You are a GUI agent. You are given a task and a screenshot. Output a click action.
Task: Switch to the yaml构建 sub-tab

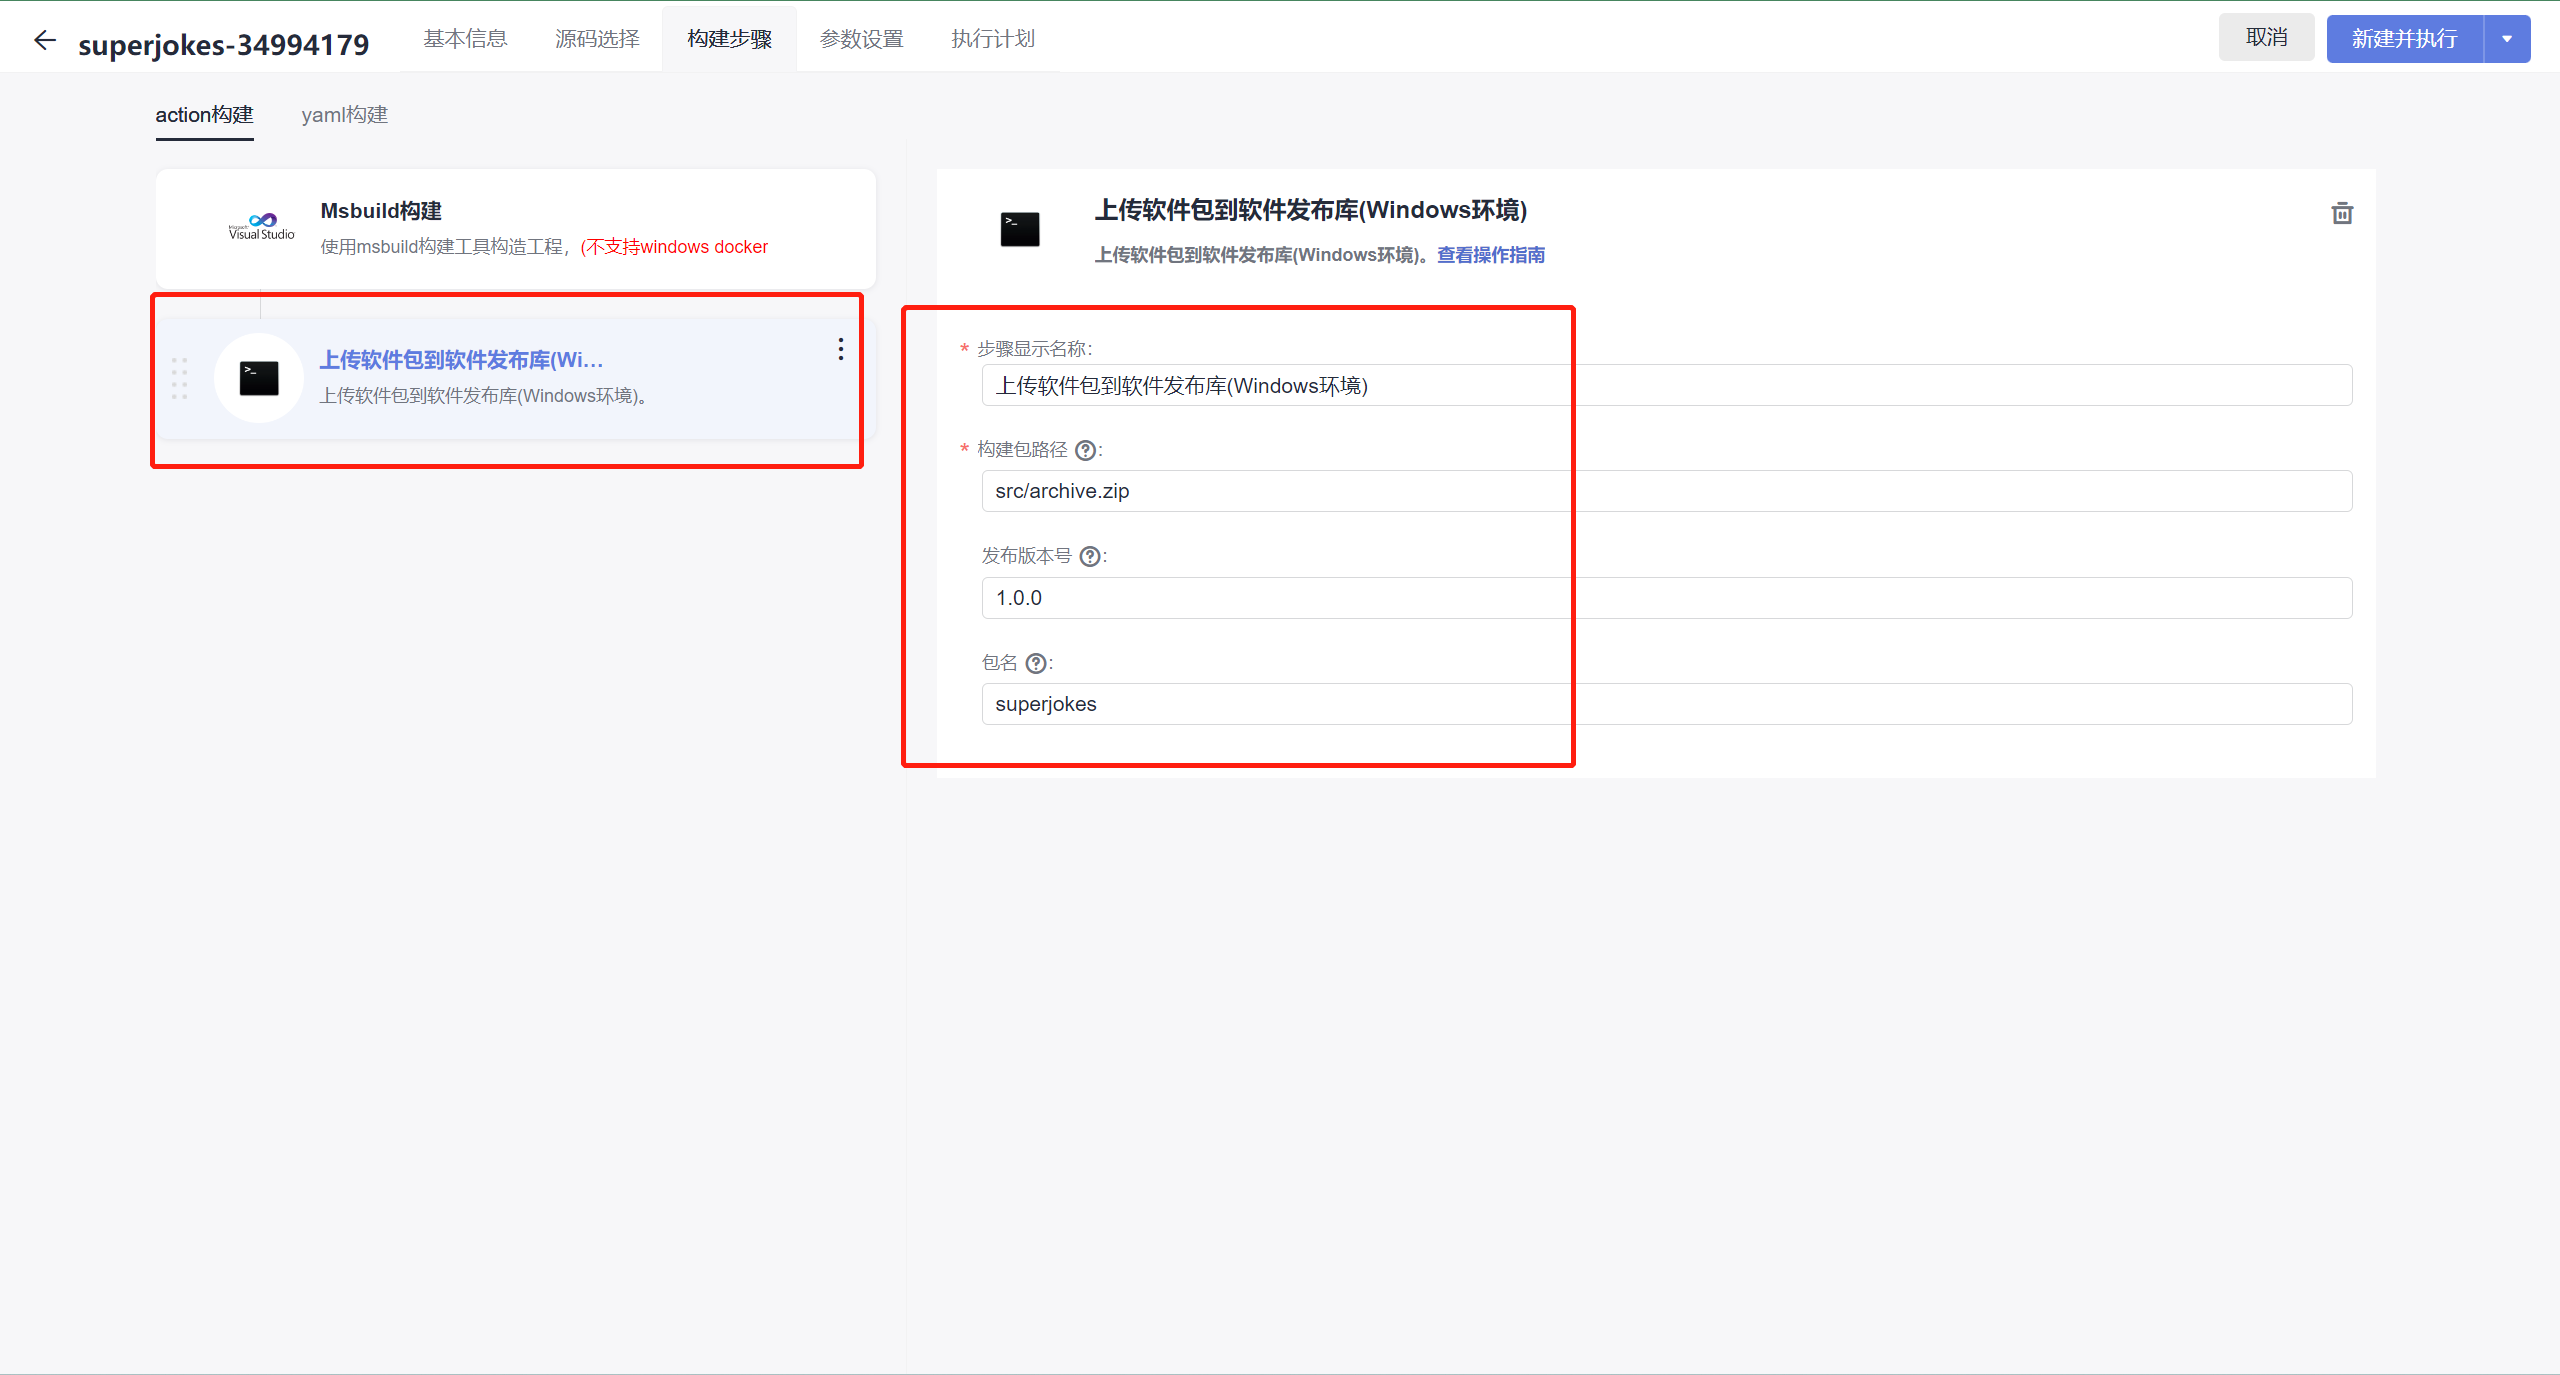coord(345,115)
